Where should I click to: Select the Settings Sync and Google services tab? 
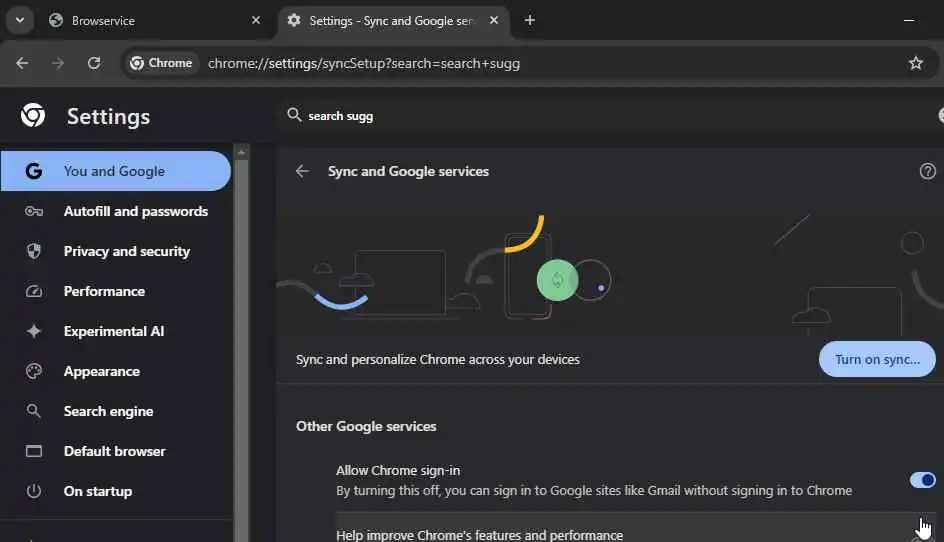tap(394, 20)
